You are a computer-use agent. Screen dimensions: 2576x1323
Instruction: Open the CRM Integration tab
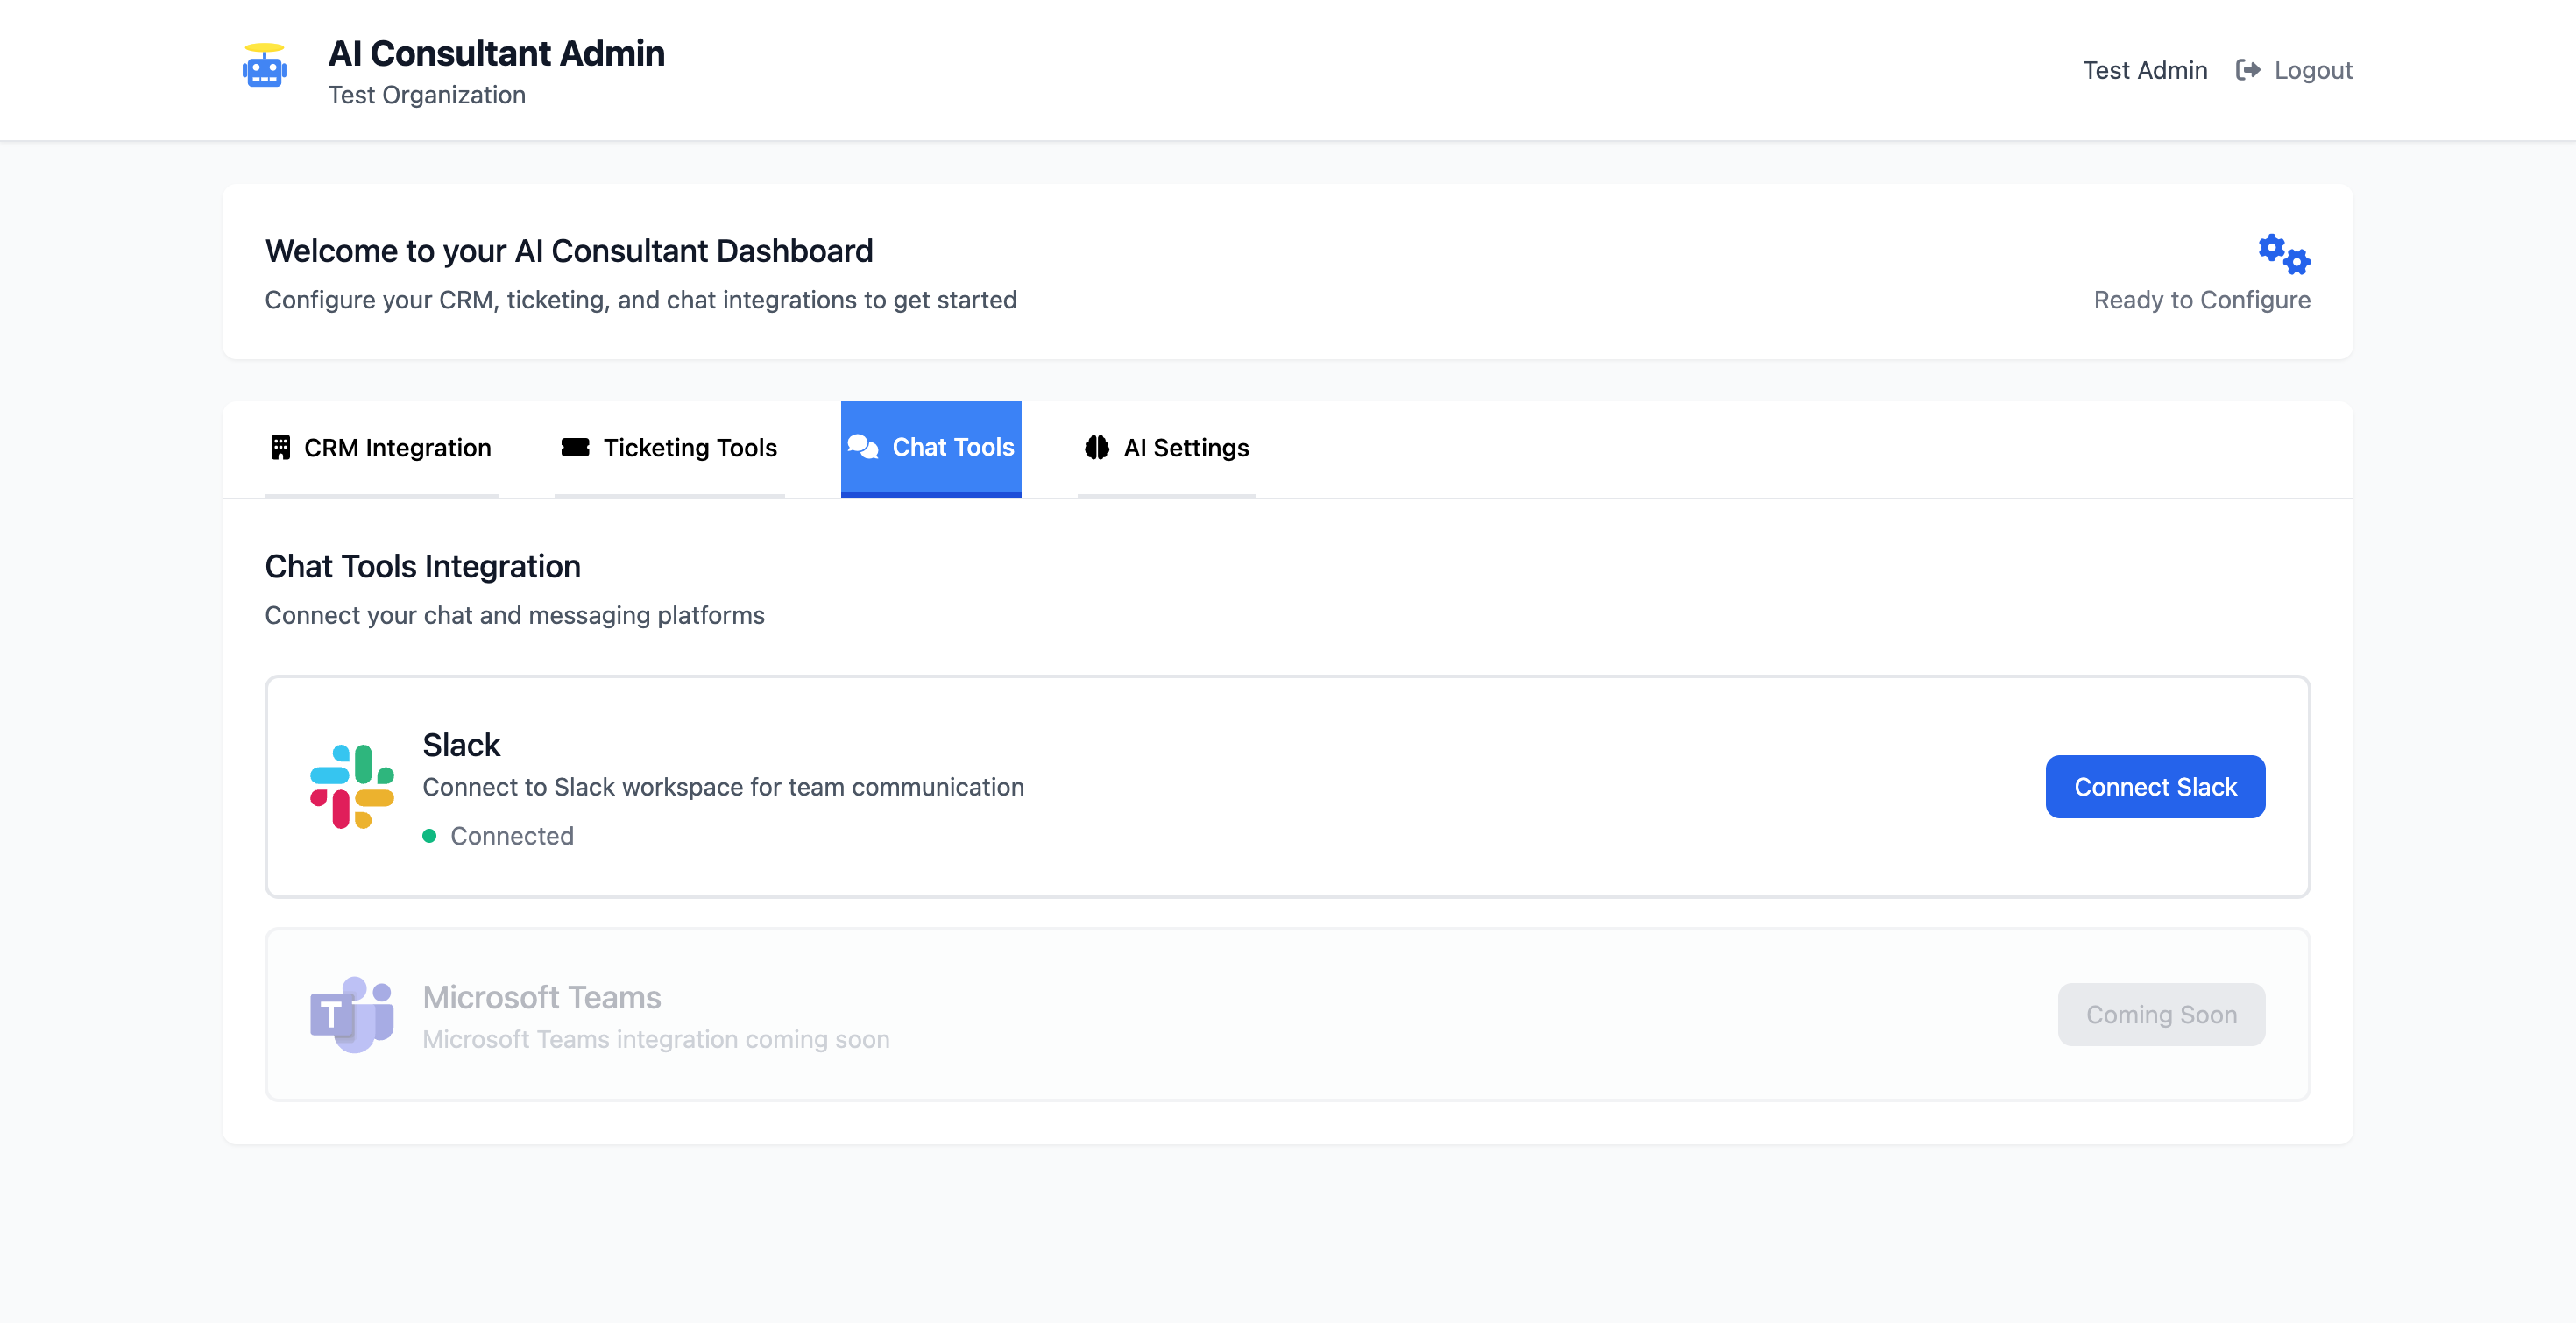click(x=381, y=448)
